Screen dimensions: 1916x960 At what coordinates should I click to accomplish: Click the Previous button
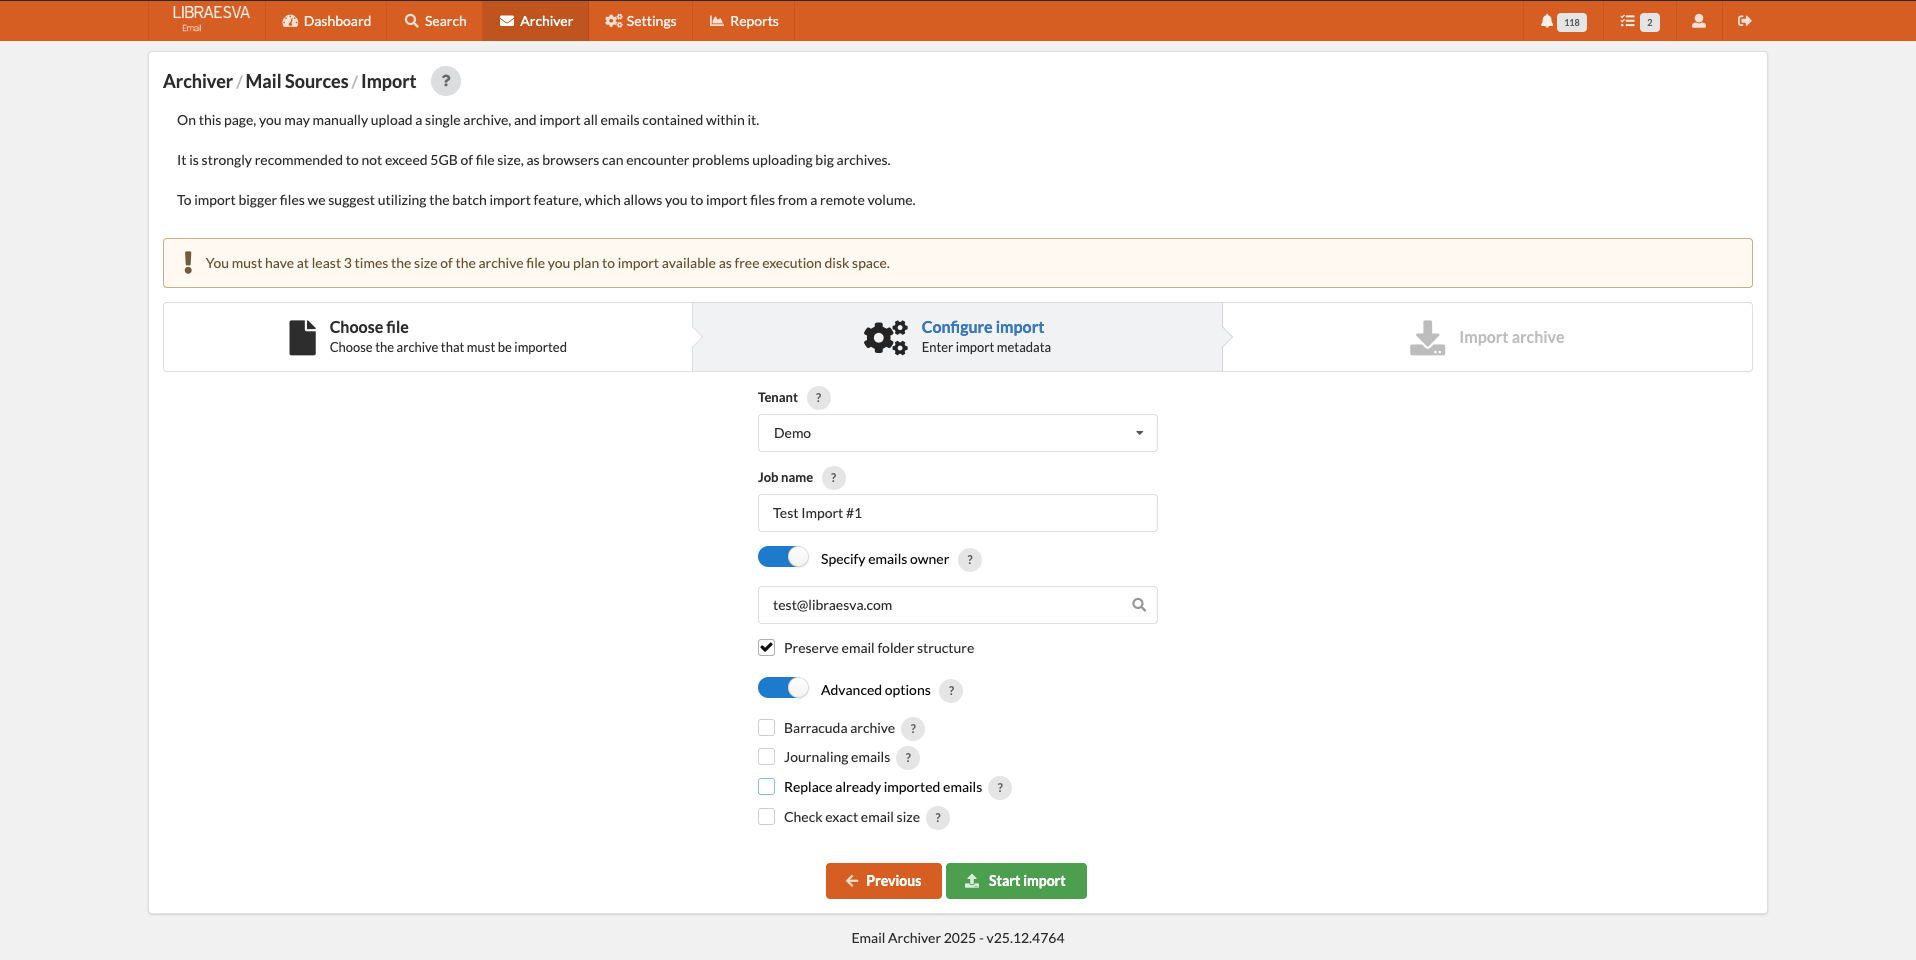pos(884,881)
